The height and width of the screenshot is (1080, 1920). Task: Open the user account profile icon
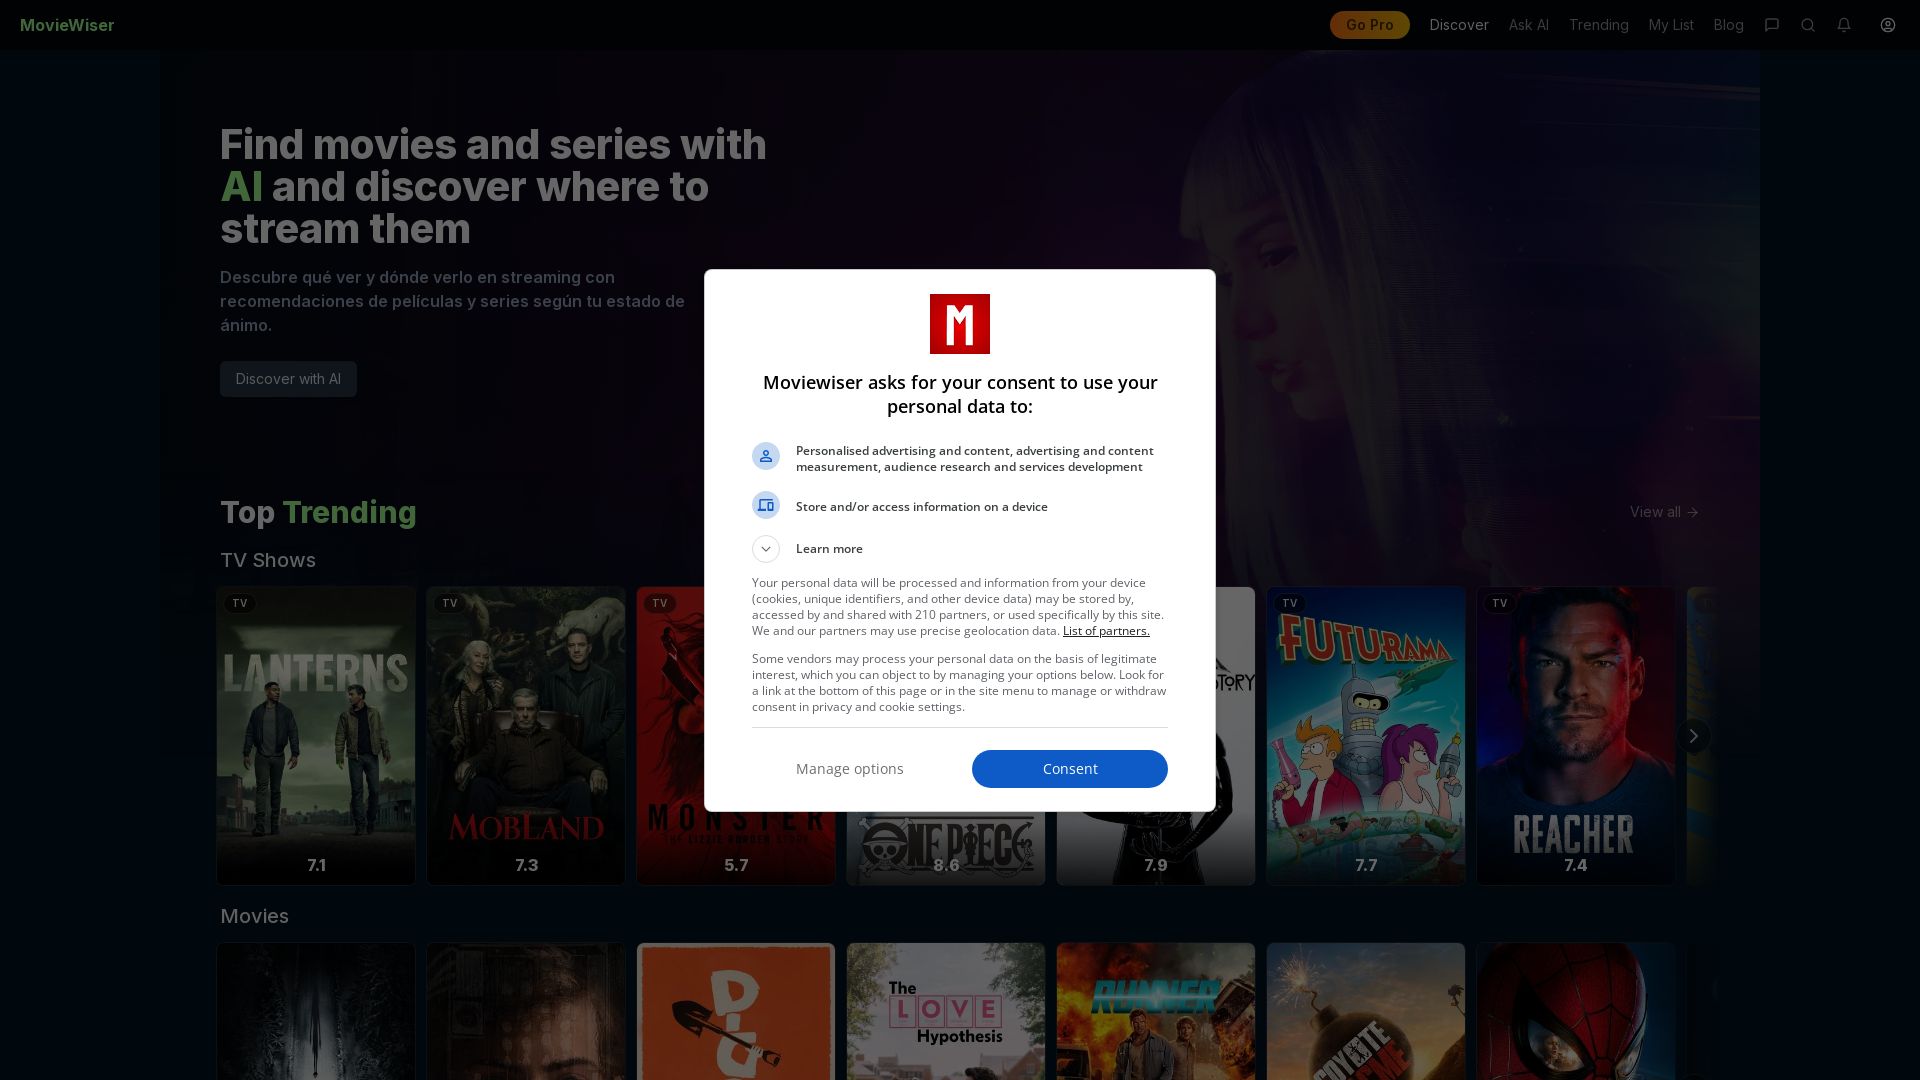tap(1888, 25)
